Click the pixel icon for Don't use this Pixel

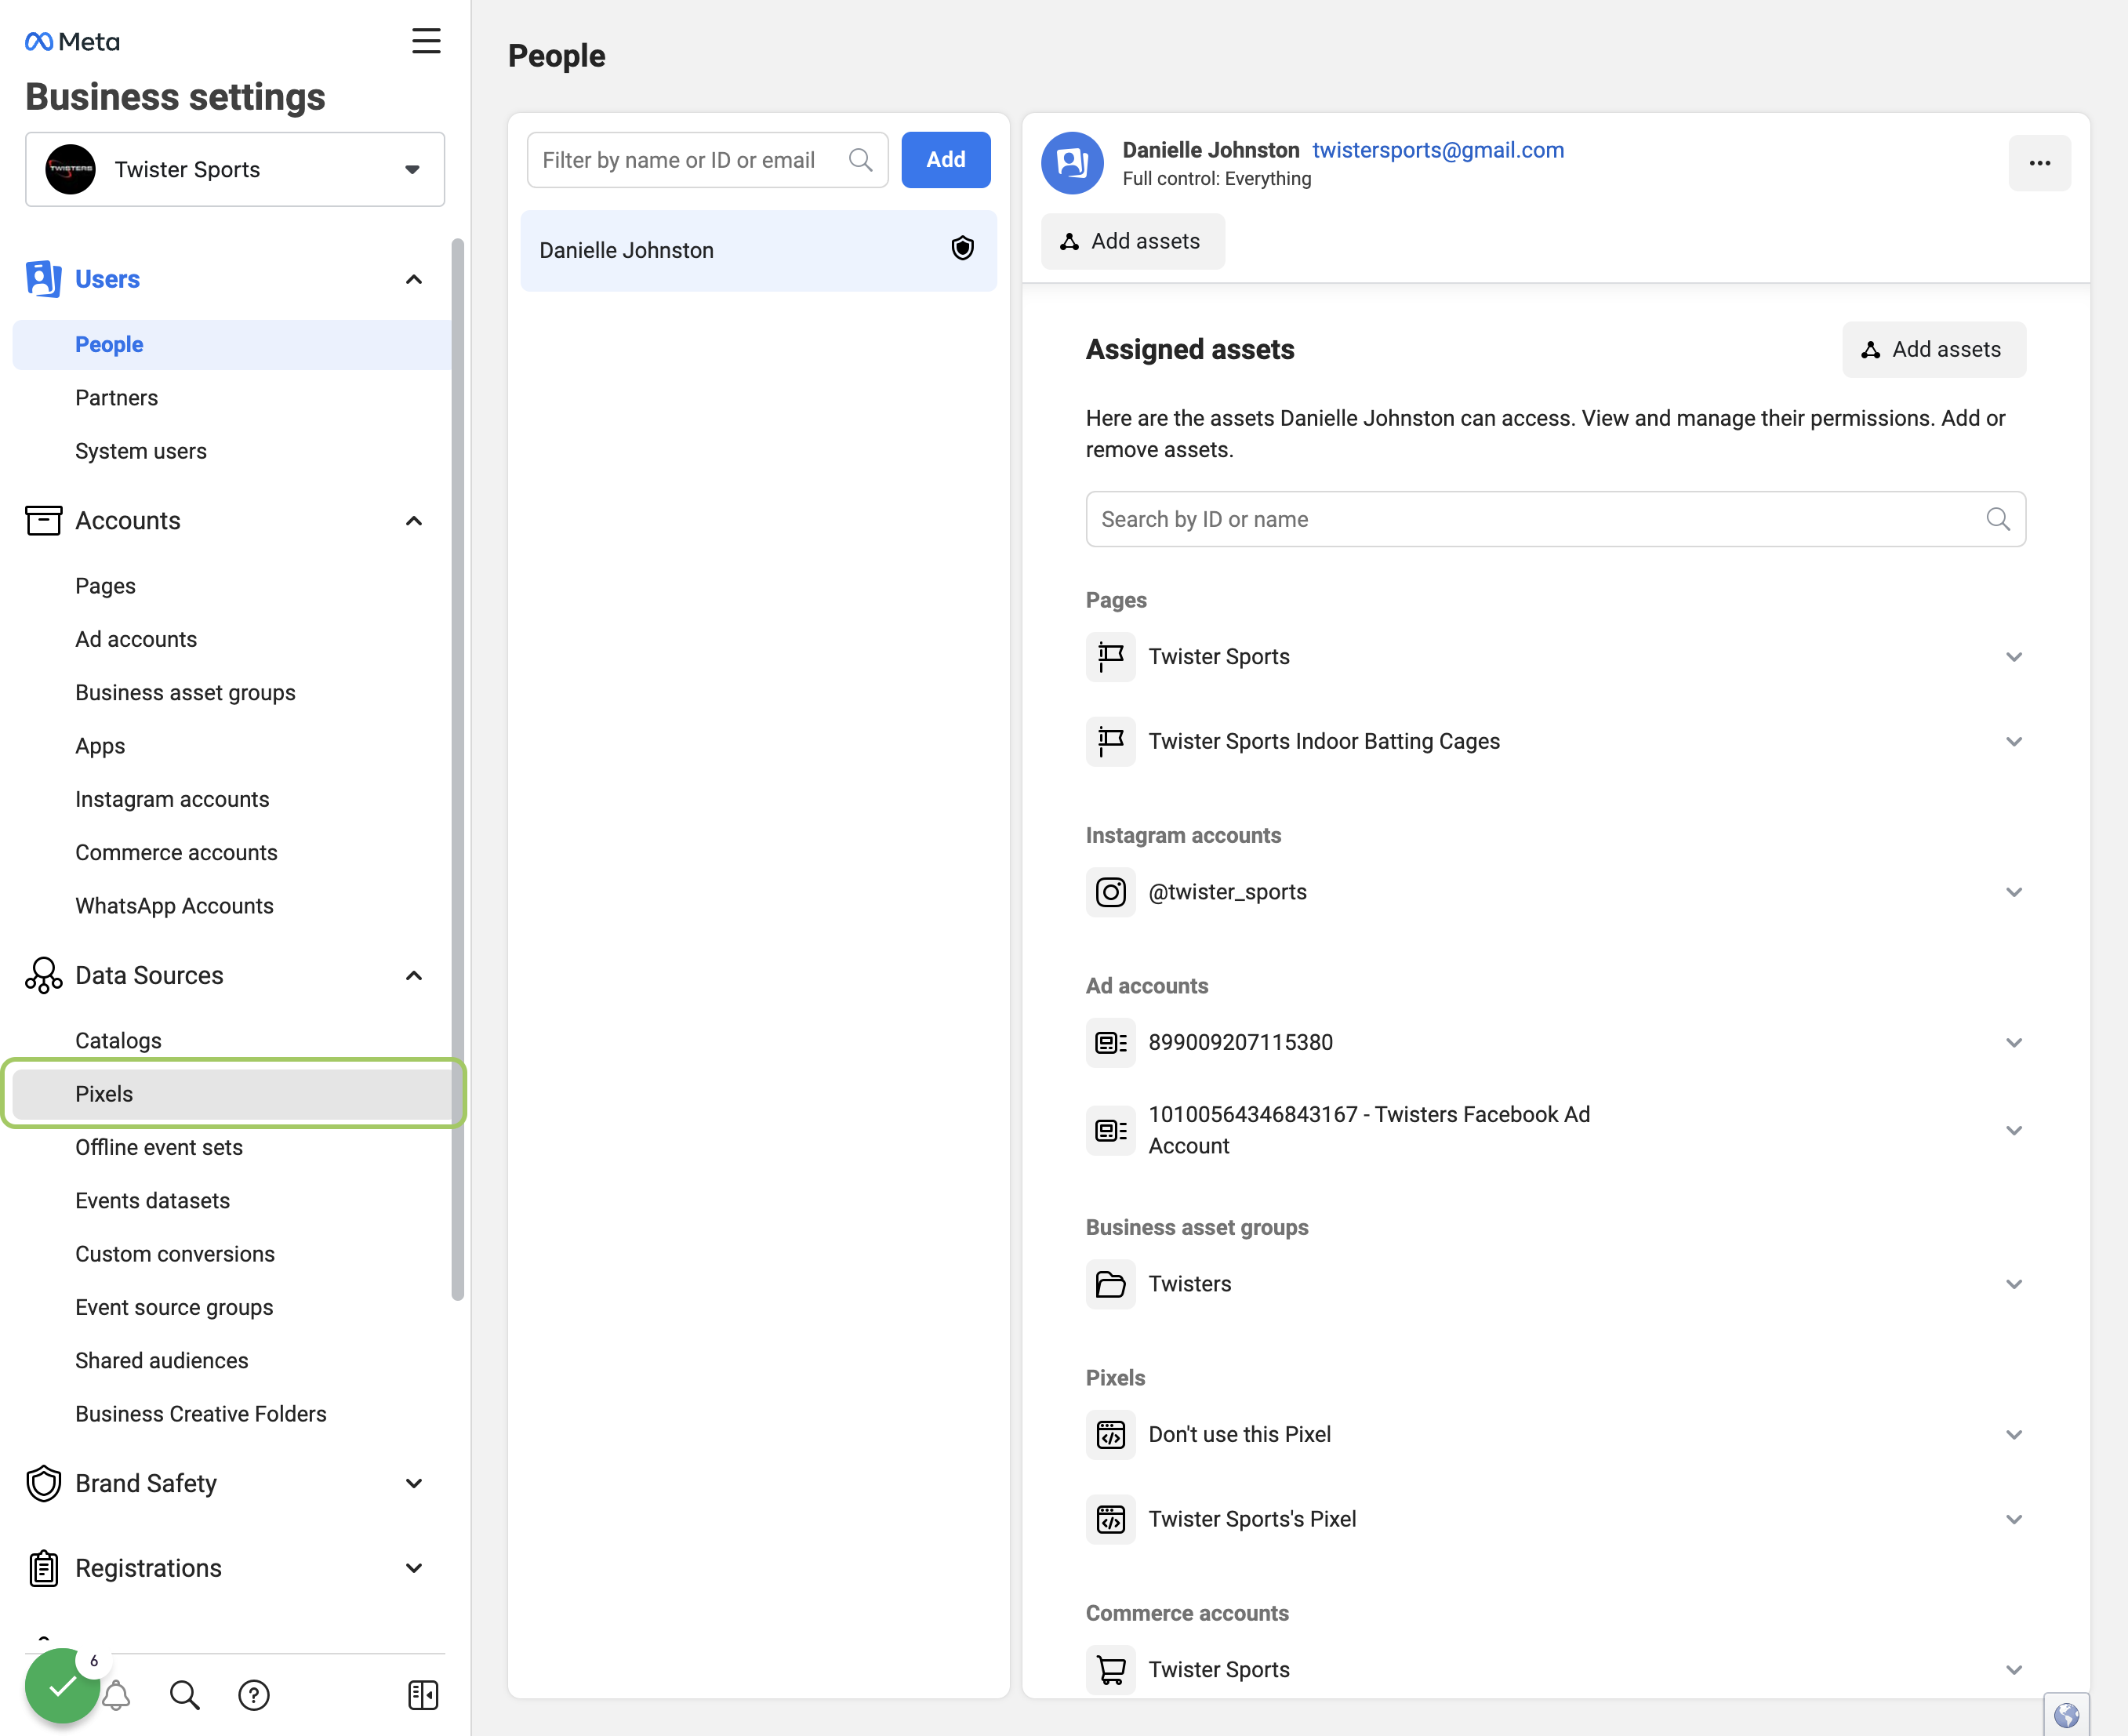tap(1110, 1435)
